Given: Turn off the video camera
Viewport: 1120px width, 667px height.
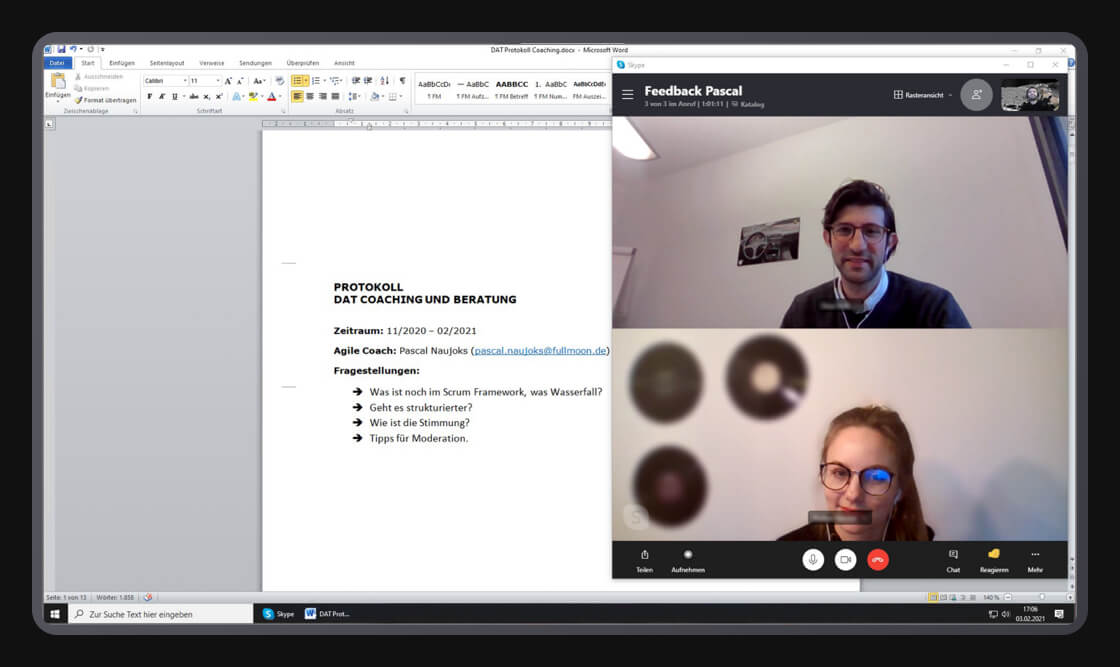Looking at the screenshot, I should 845,560.
